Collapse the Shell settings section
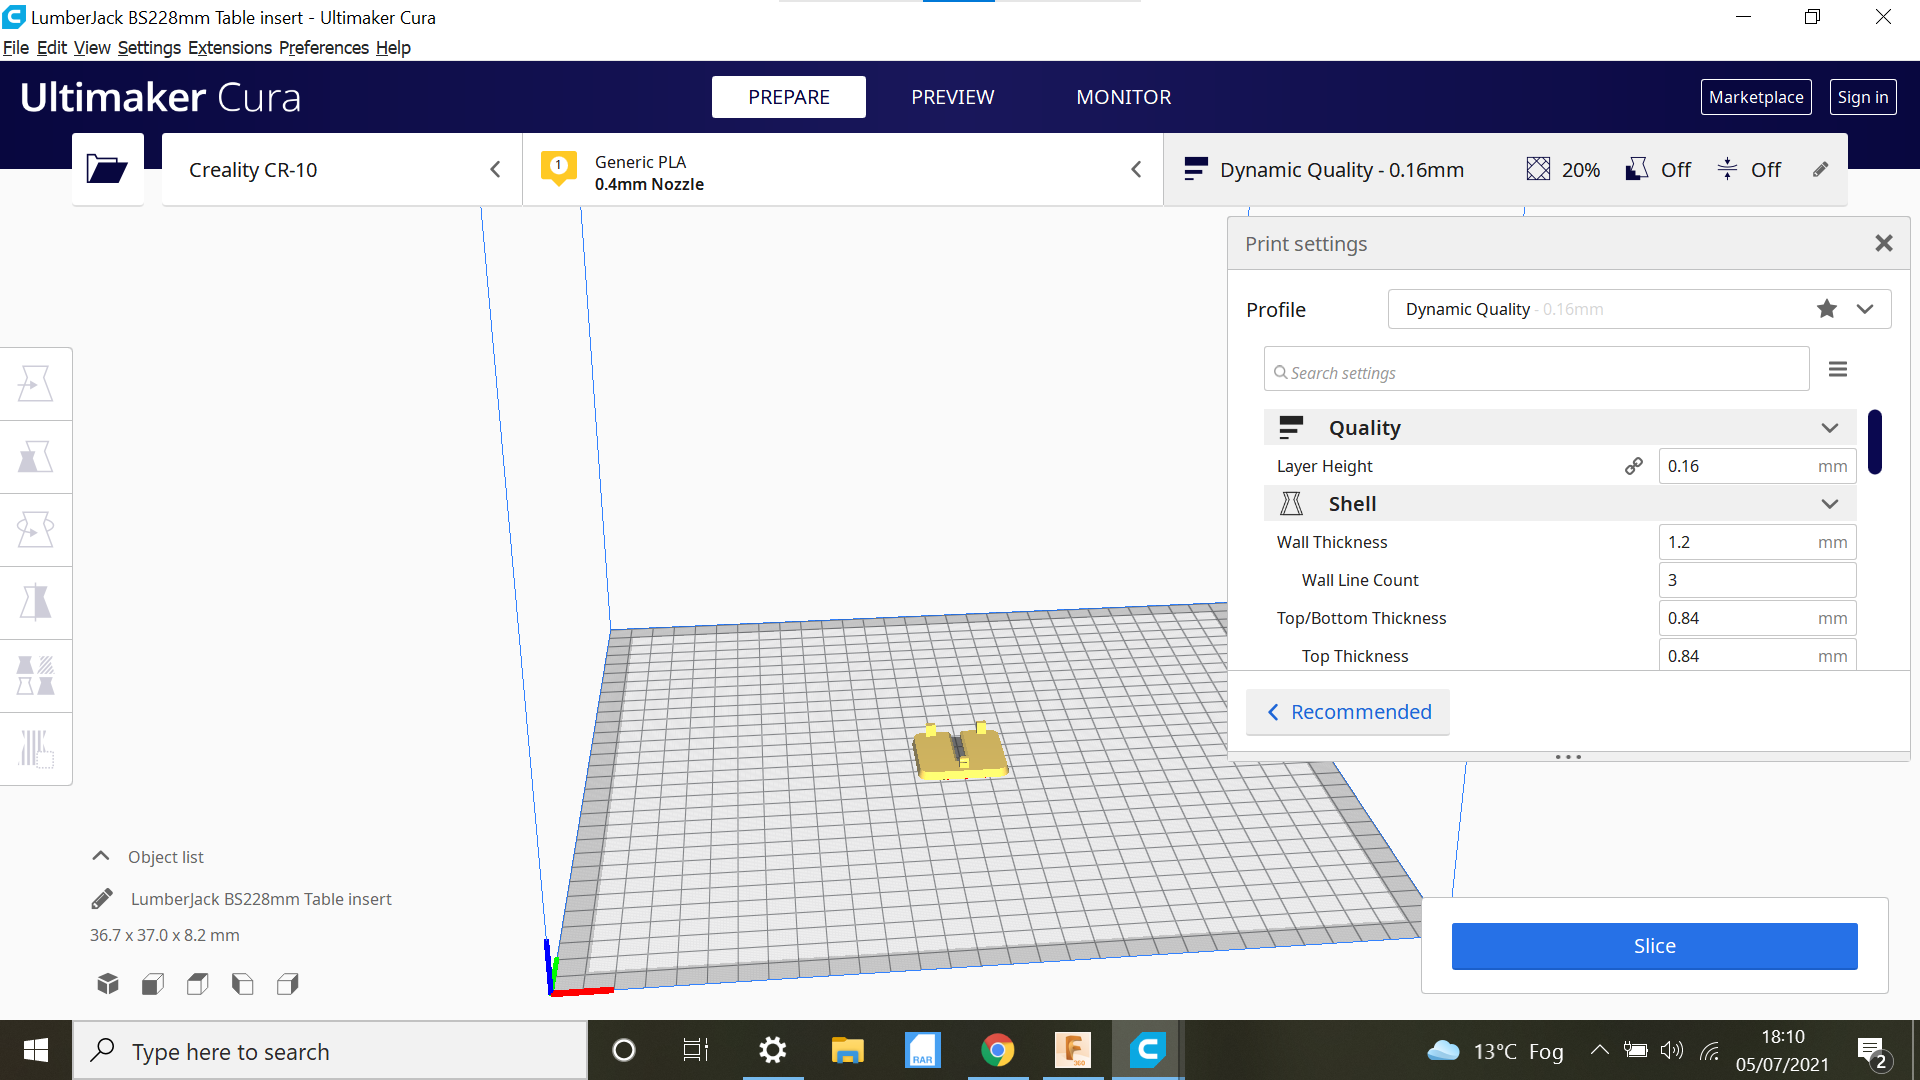Image resolution: width=1920 pixels, height=1080 pixels. [1830, 504]
